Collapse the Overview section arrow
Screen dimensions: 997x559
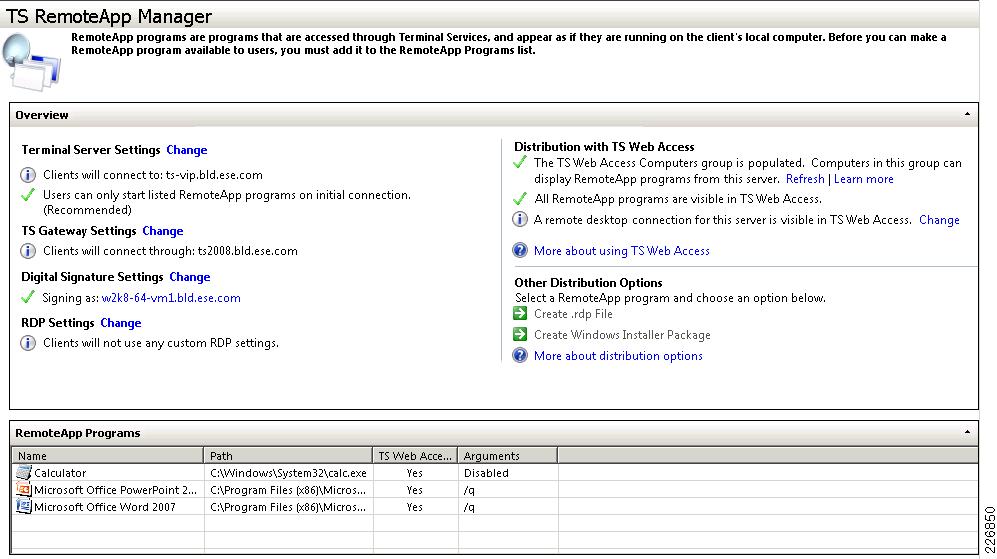tap(967, 114)
